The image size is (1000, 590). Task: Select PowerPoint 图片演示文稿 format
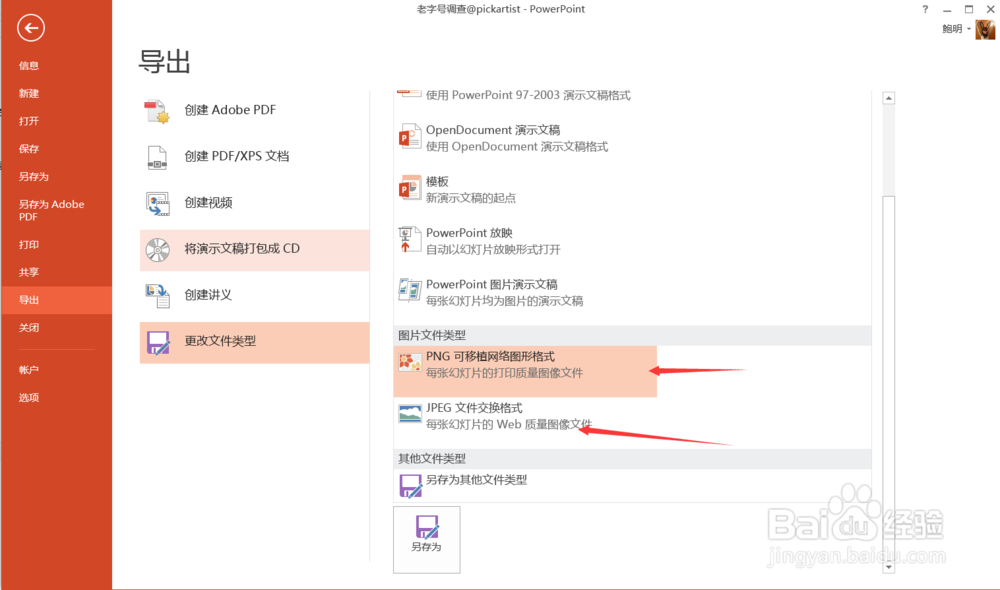[x=525, y=293]
